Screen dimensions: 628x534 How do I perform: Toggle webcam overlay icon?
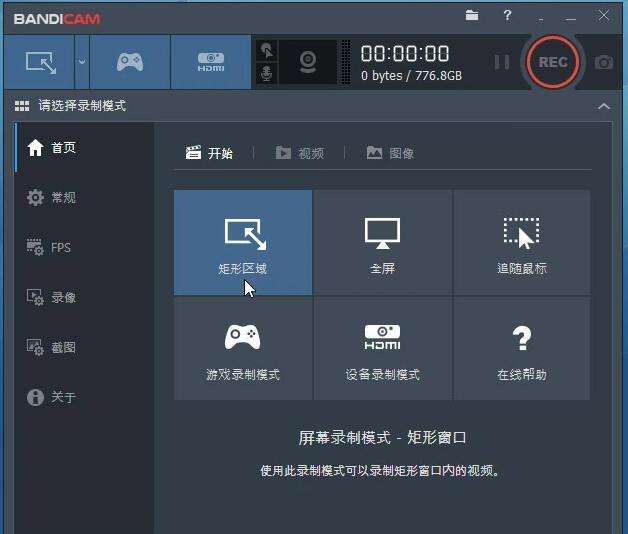pyautogui.click(x=308, y=62)
